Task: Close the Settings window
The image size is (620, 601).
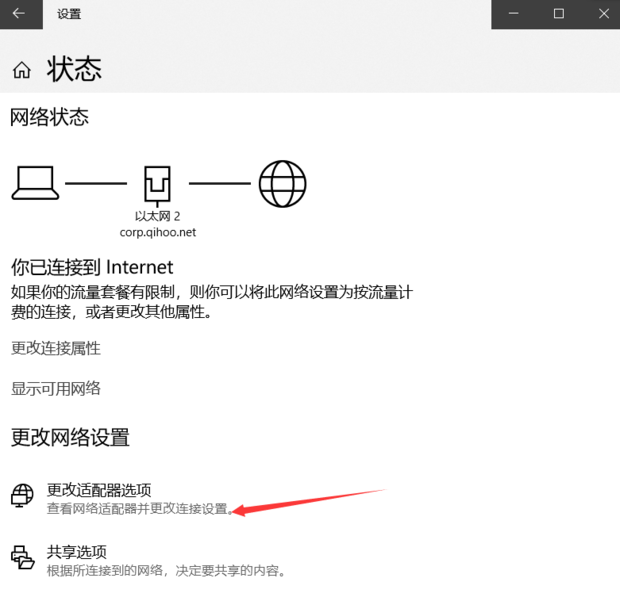Action: tap(603, 14)
